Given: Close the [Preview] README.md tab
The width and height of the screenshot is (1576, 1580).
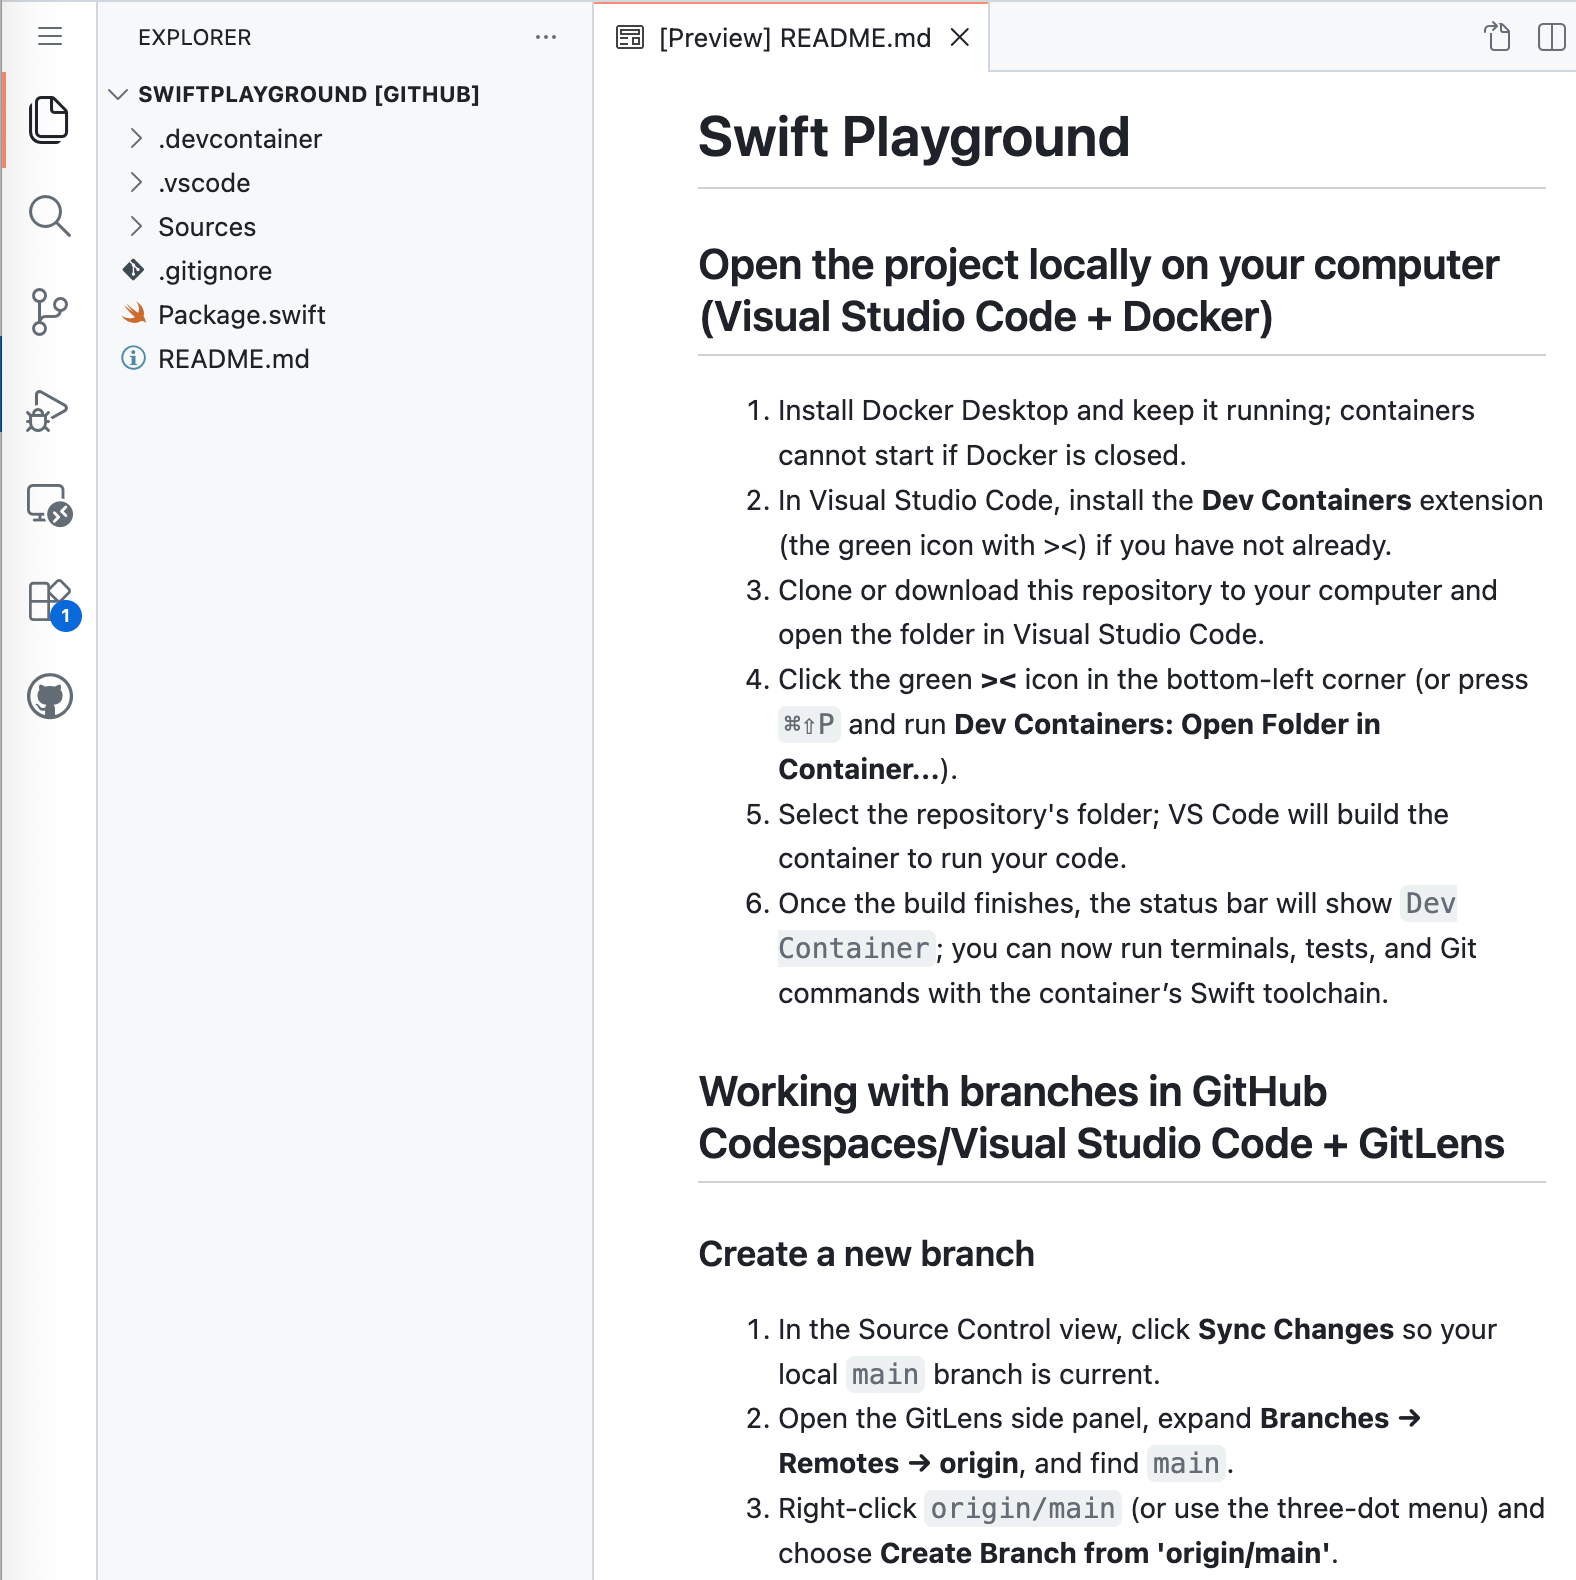Looking at the screenshot, I should click(x=960, y=38).
